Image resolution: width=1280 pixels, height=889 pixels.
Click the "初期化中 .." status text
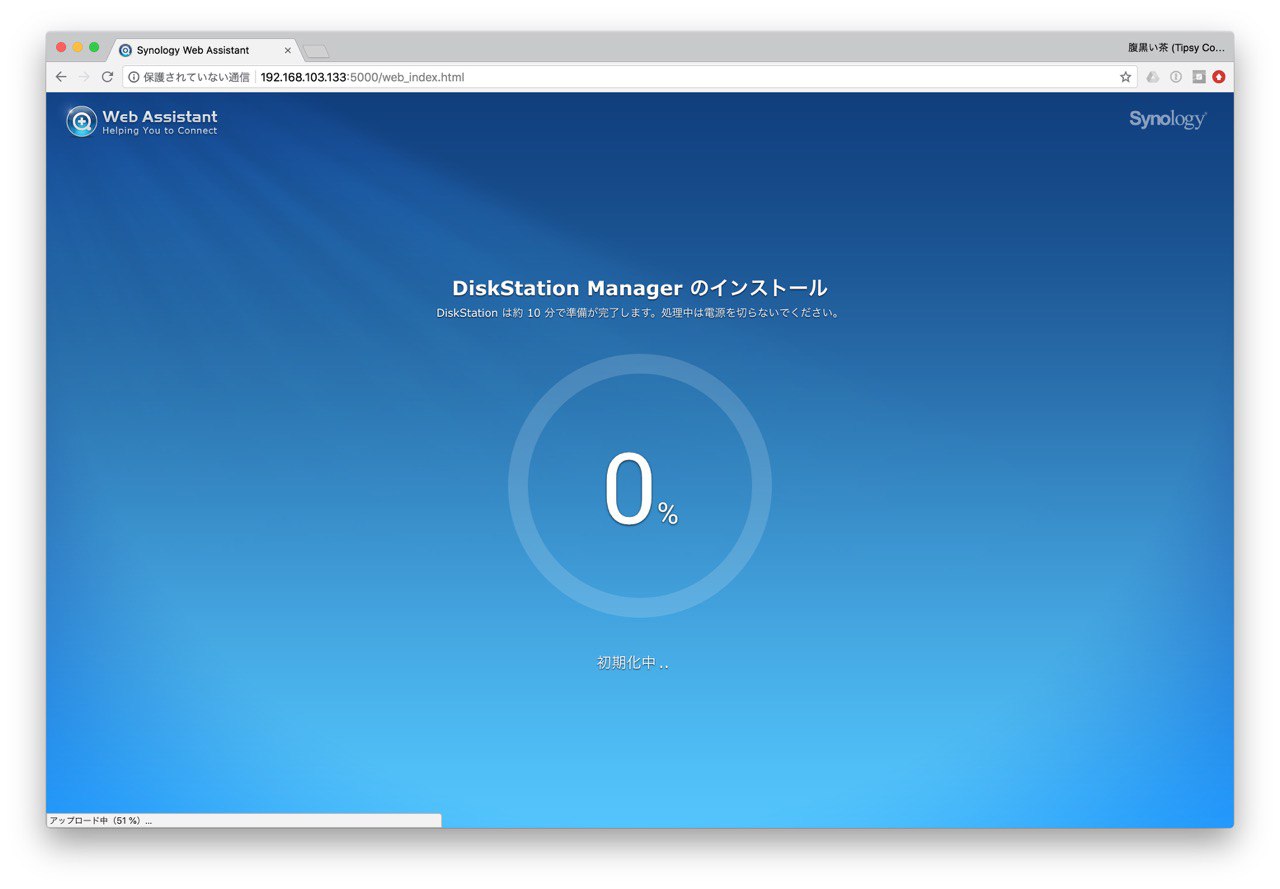pyautogui.click(x=633, y=662)
